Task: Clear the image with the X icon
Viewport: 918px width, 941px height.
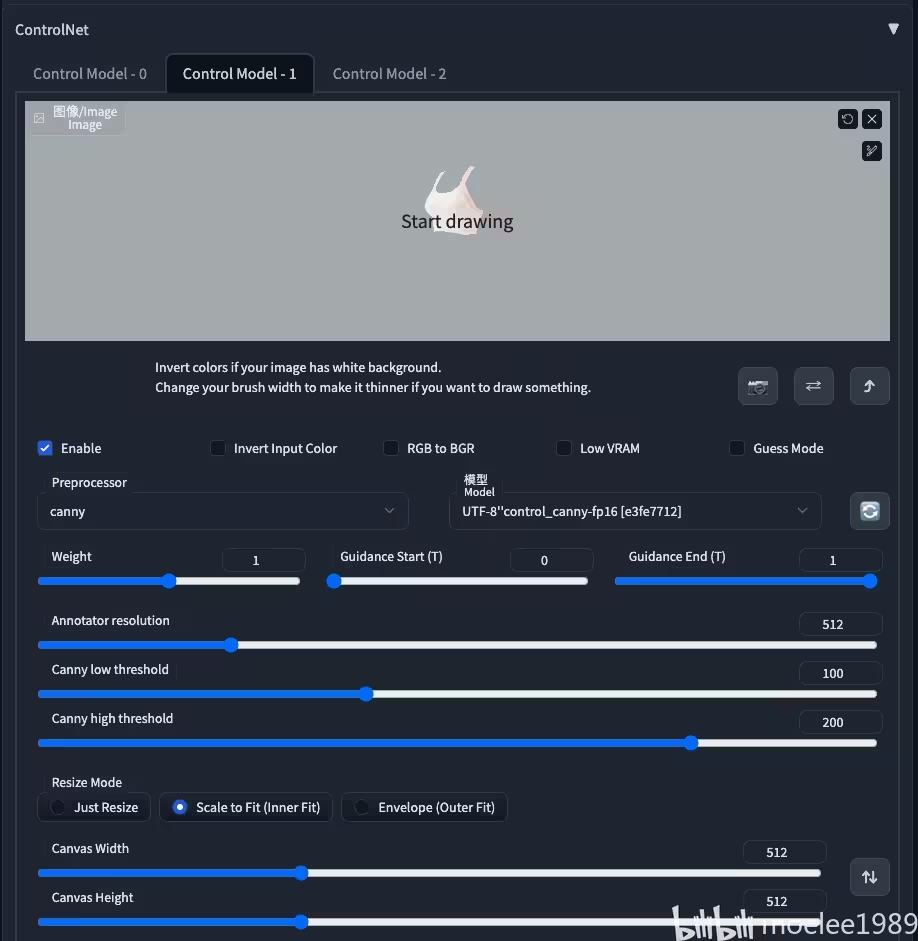Action: point(872,119)
